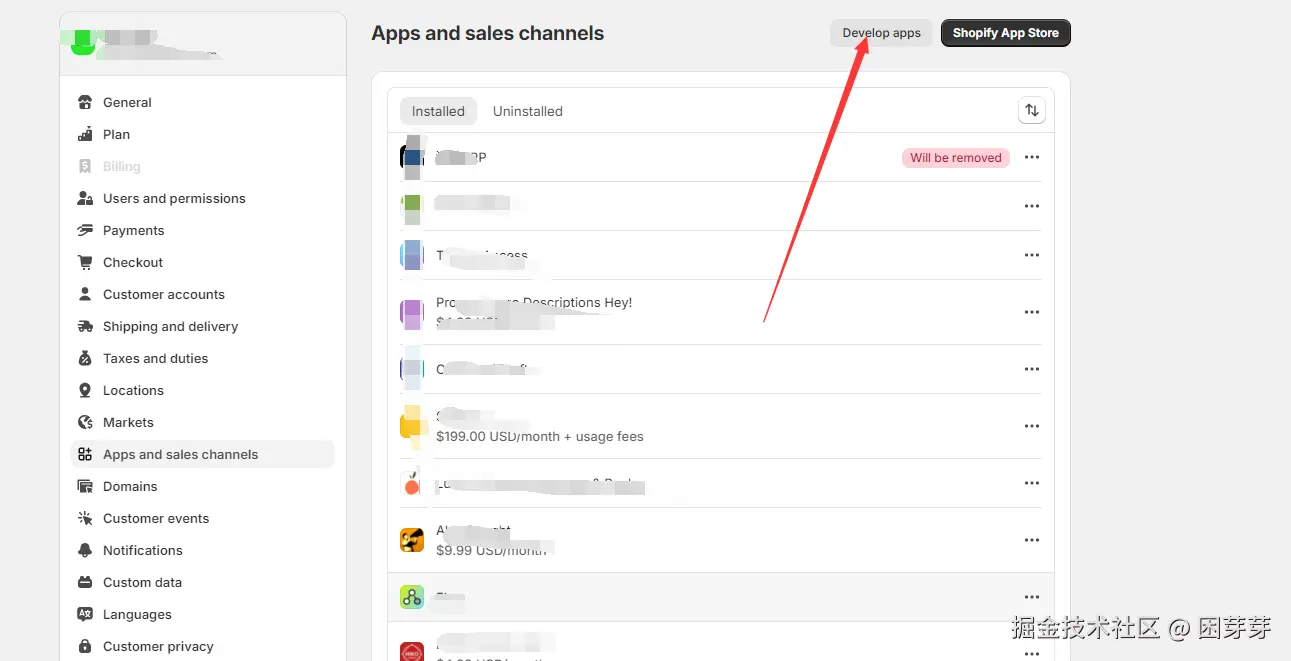The width and height of the screenshot is (1291, 661).
Task: Click the store name header card
Action: [x=203, y=44]
